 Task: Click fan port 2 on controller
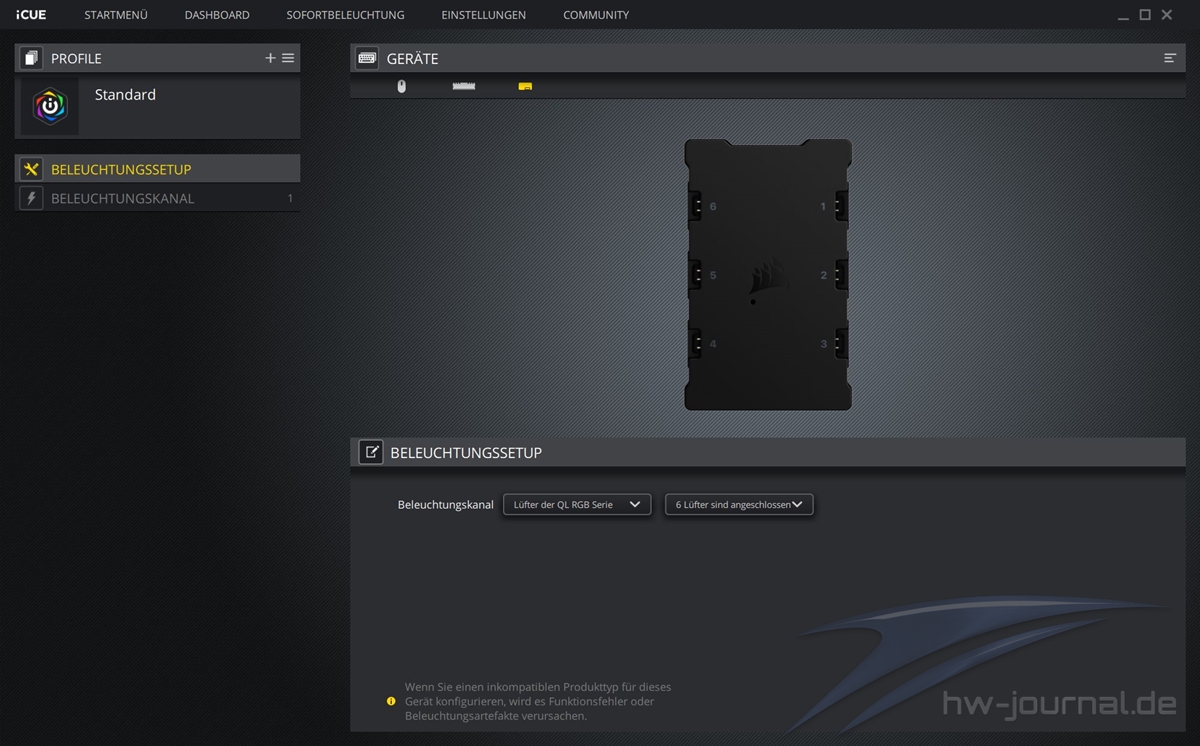pyautogui.click(x=840, y=274)
